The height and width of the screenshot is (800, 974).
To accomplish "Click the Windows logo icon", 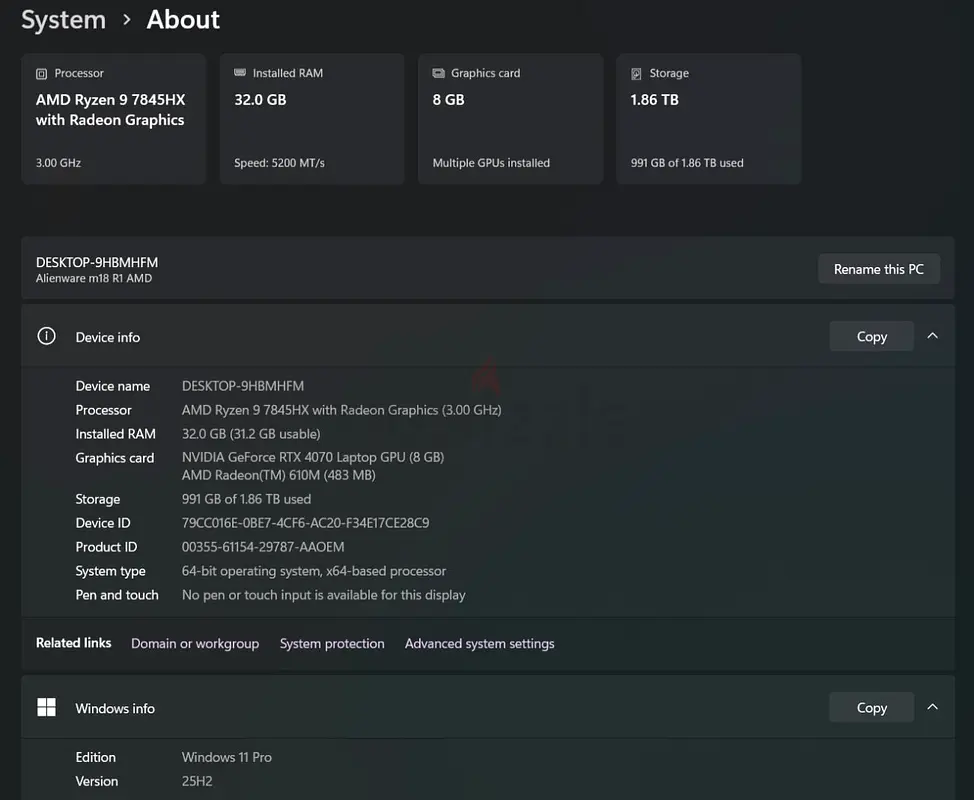I will point(47,707).
